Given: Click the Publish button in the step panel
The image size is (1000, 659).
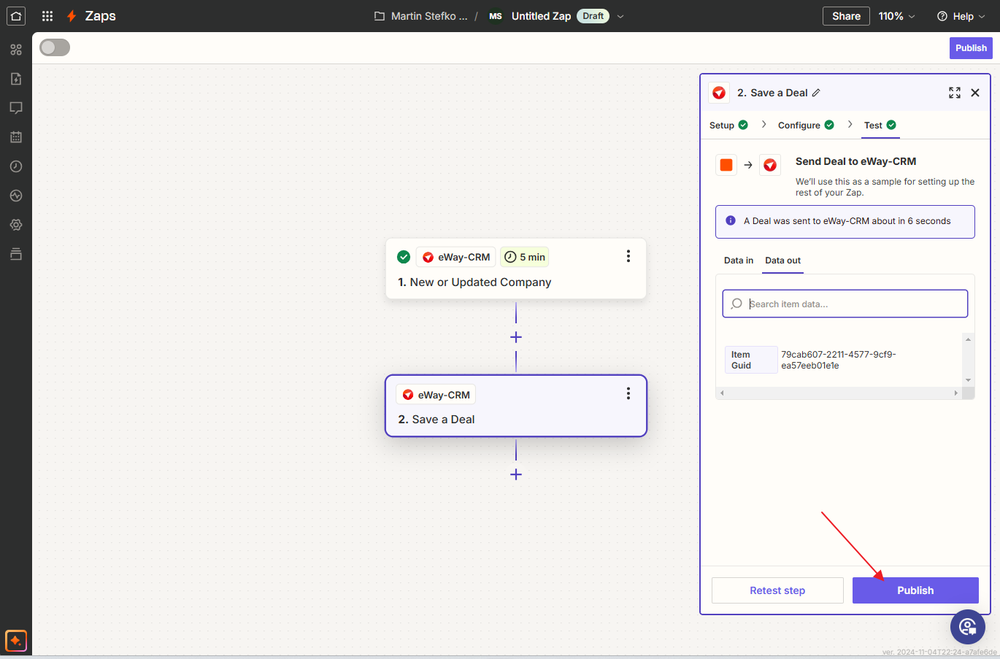Looking at the screenshot, I should click(x=915, y=590).
